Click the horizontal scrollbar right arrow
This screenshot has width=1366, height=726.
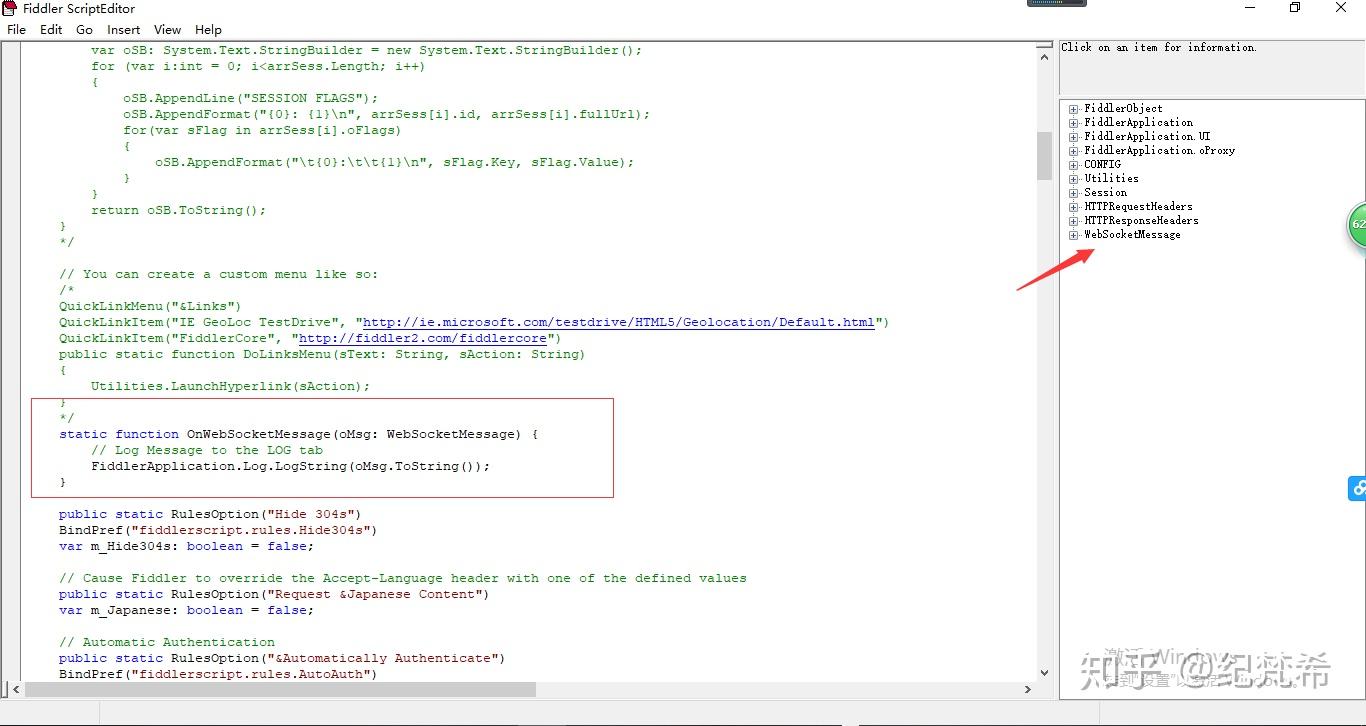pyautogui.click(x=1028, y=689)
